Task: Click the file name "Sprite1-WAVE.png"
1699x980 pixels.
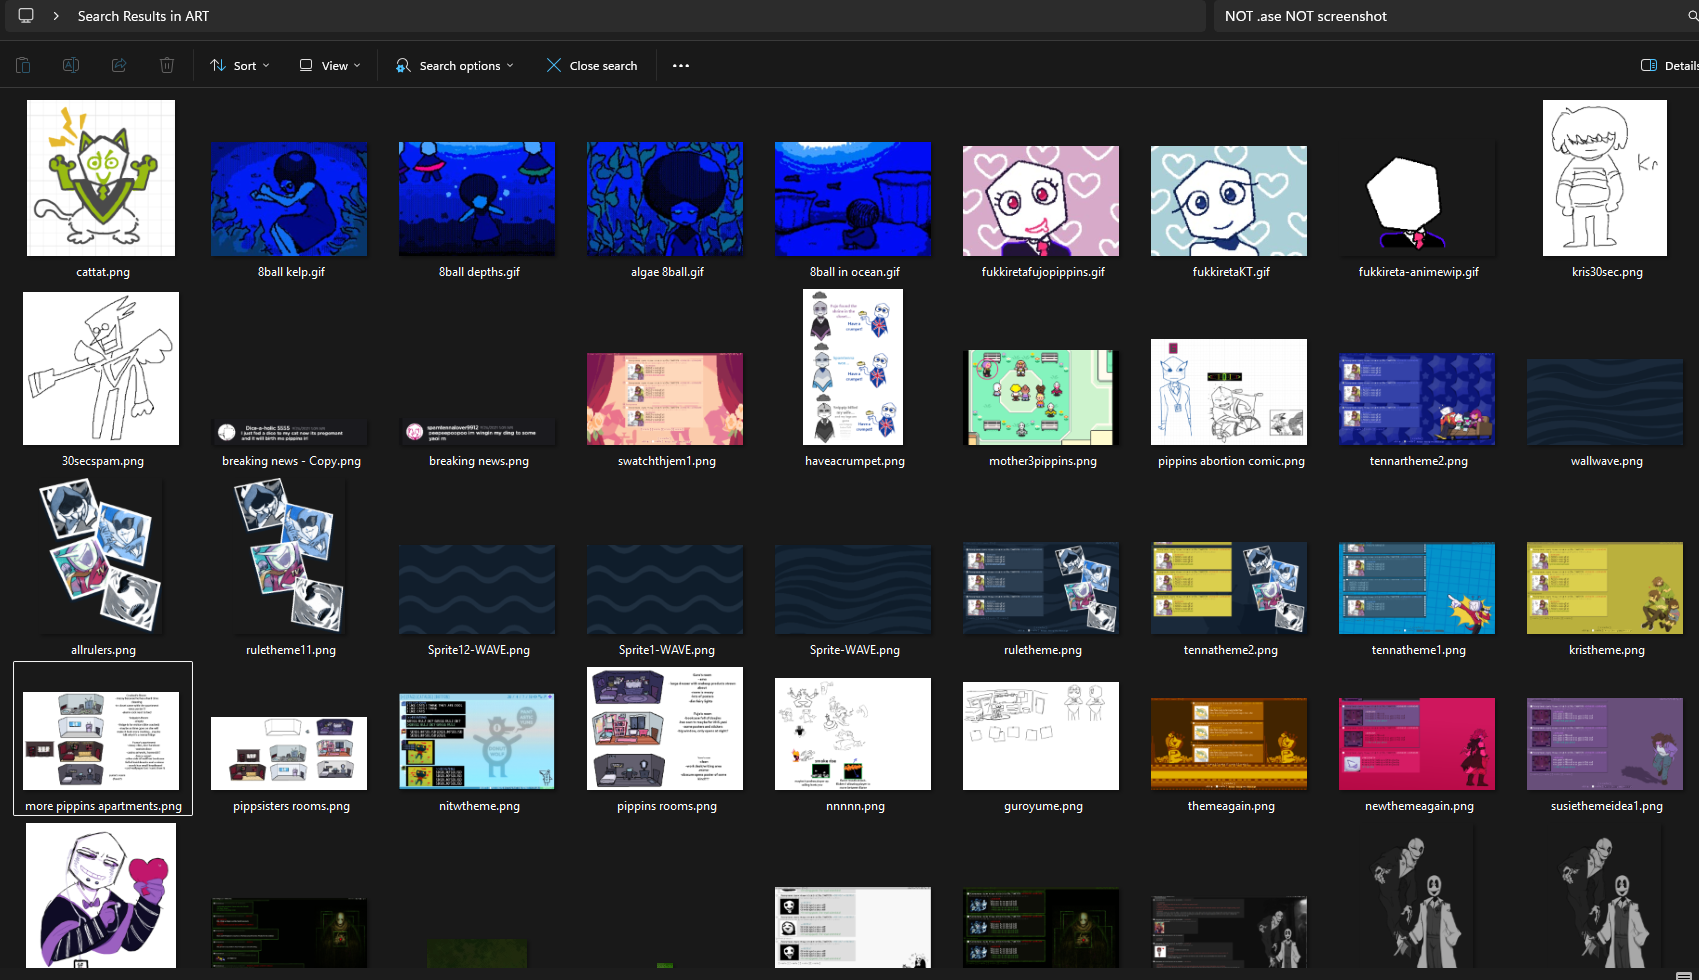Action: [x=667, y=650]
